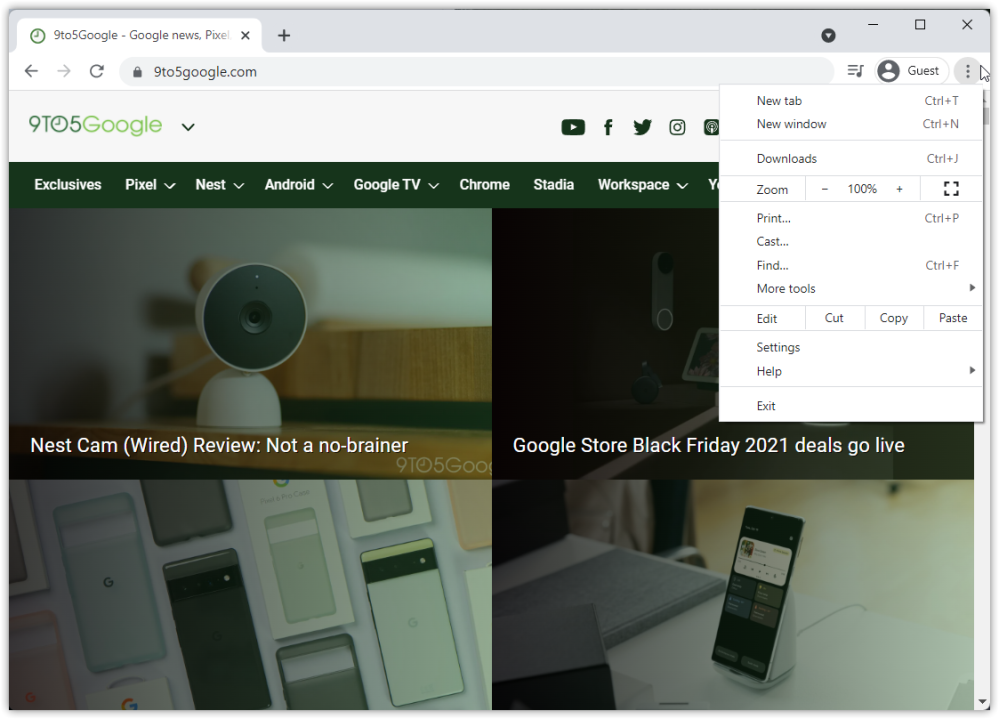Screen dimensions: 999x719
Task: Decrease zoom with the minus button
Action: [x=824, y=189]
